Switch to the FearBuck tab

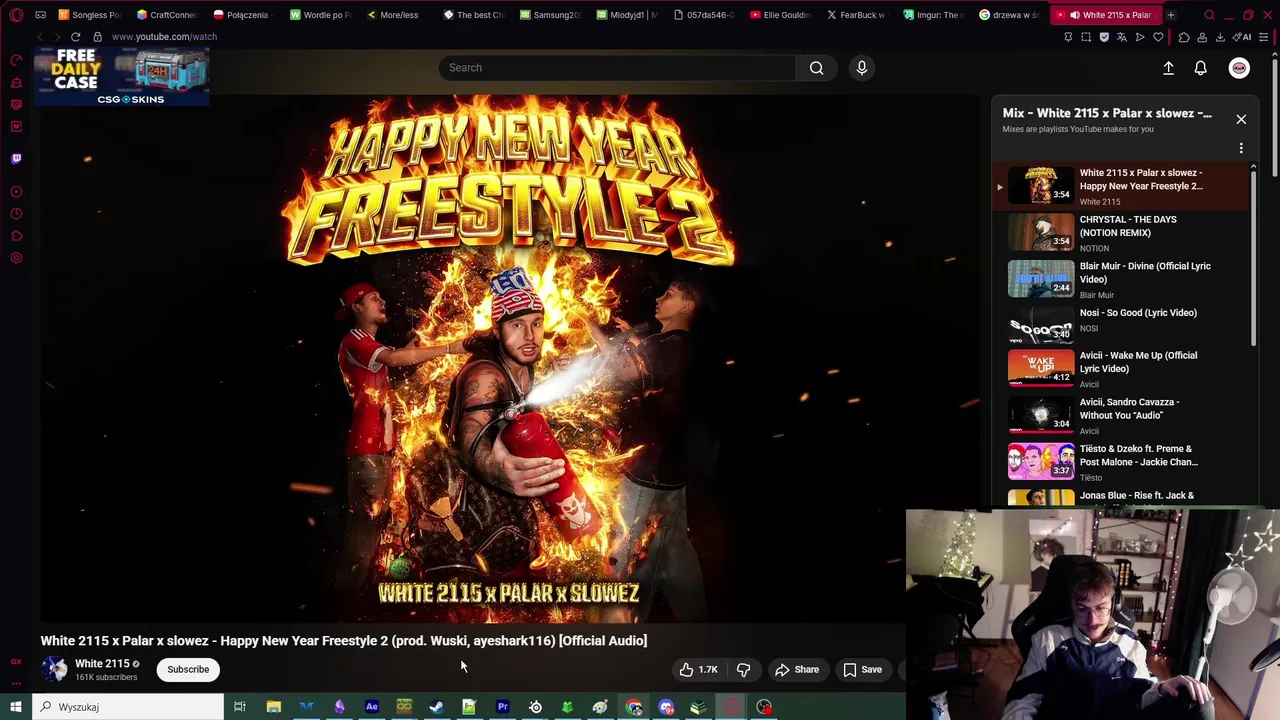(x=857, y=15)
